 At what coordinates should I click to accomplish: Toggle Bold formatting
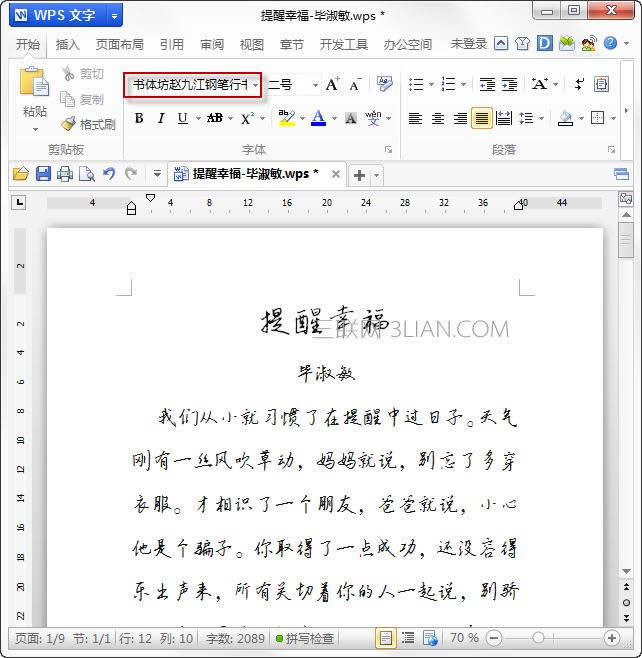click(139, 118)
